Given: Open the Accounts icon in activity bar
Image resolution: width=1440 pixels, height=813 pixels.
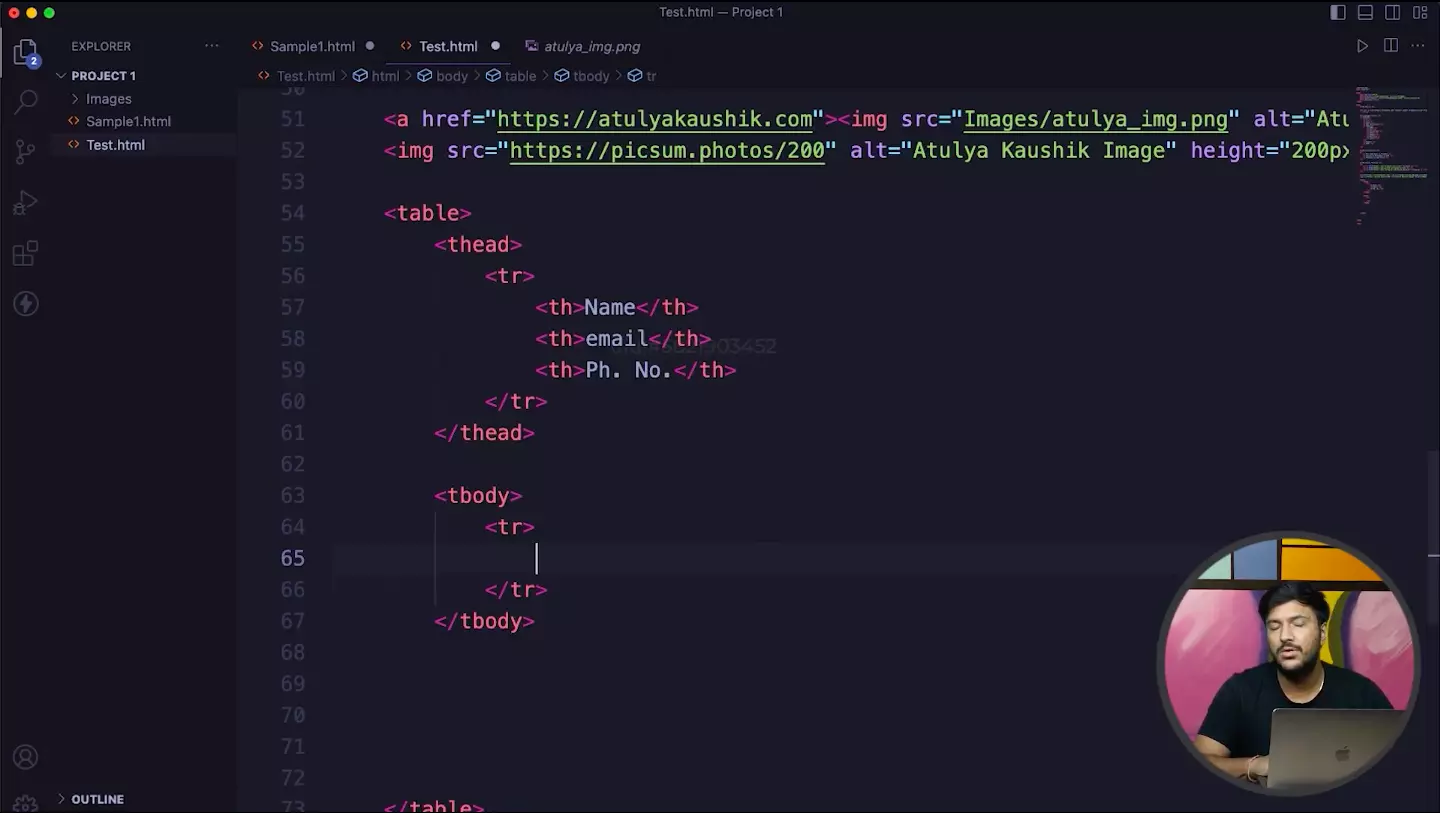Looking at the screenshot, I should pos(26,757).
